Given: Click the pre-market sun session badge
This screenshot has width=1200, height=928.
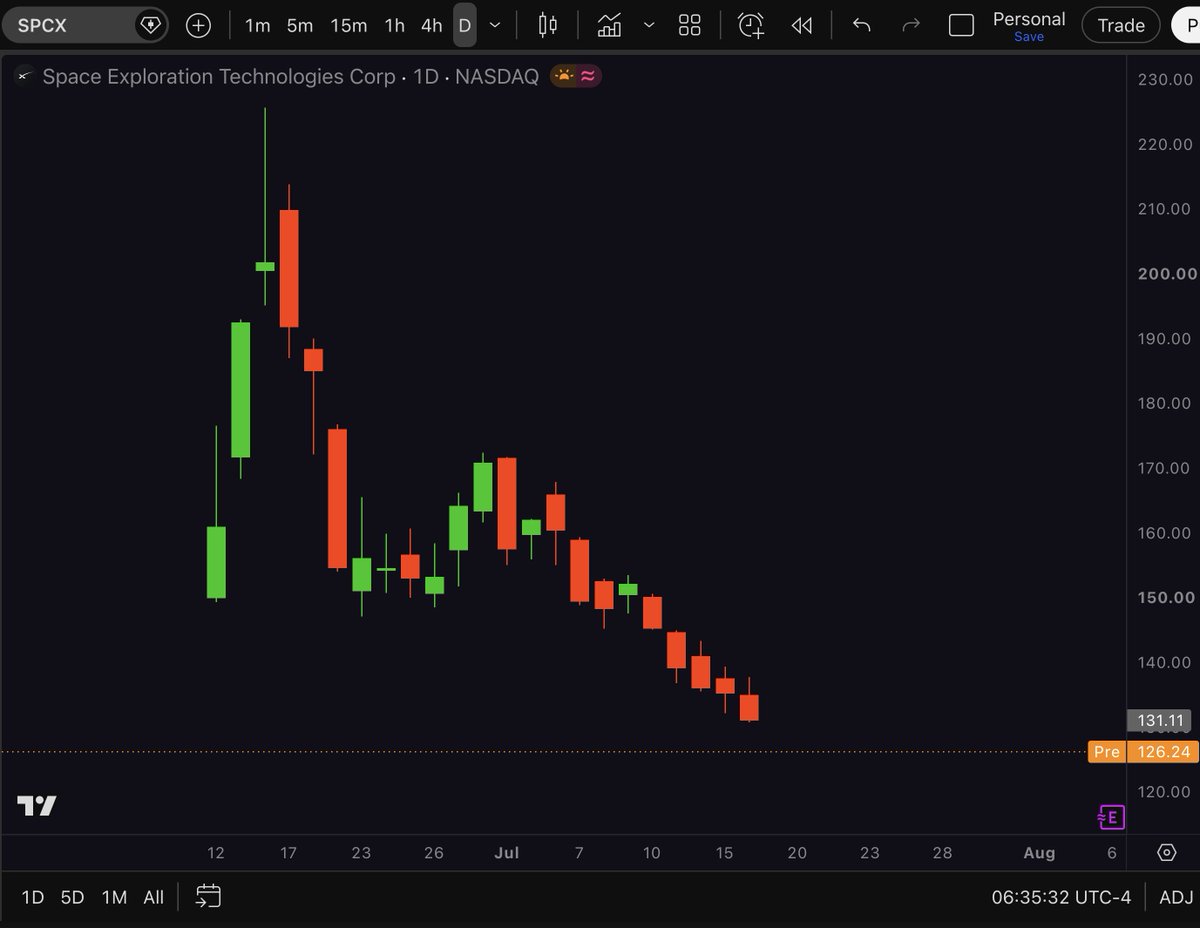Looking at the screenshot, I should (564, 76).
